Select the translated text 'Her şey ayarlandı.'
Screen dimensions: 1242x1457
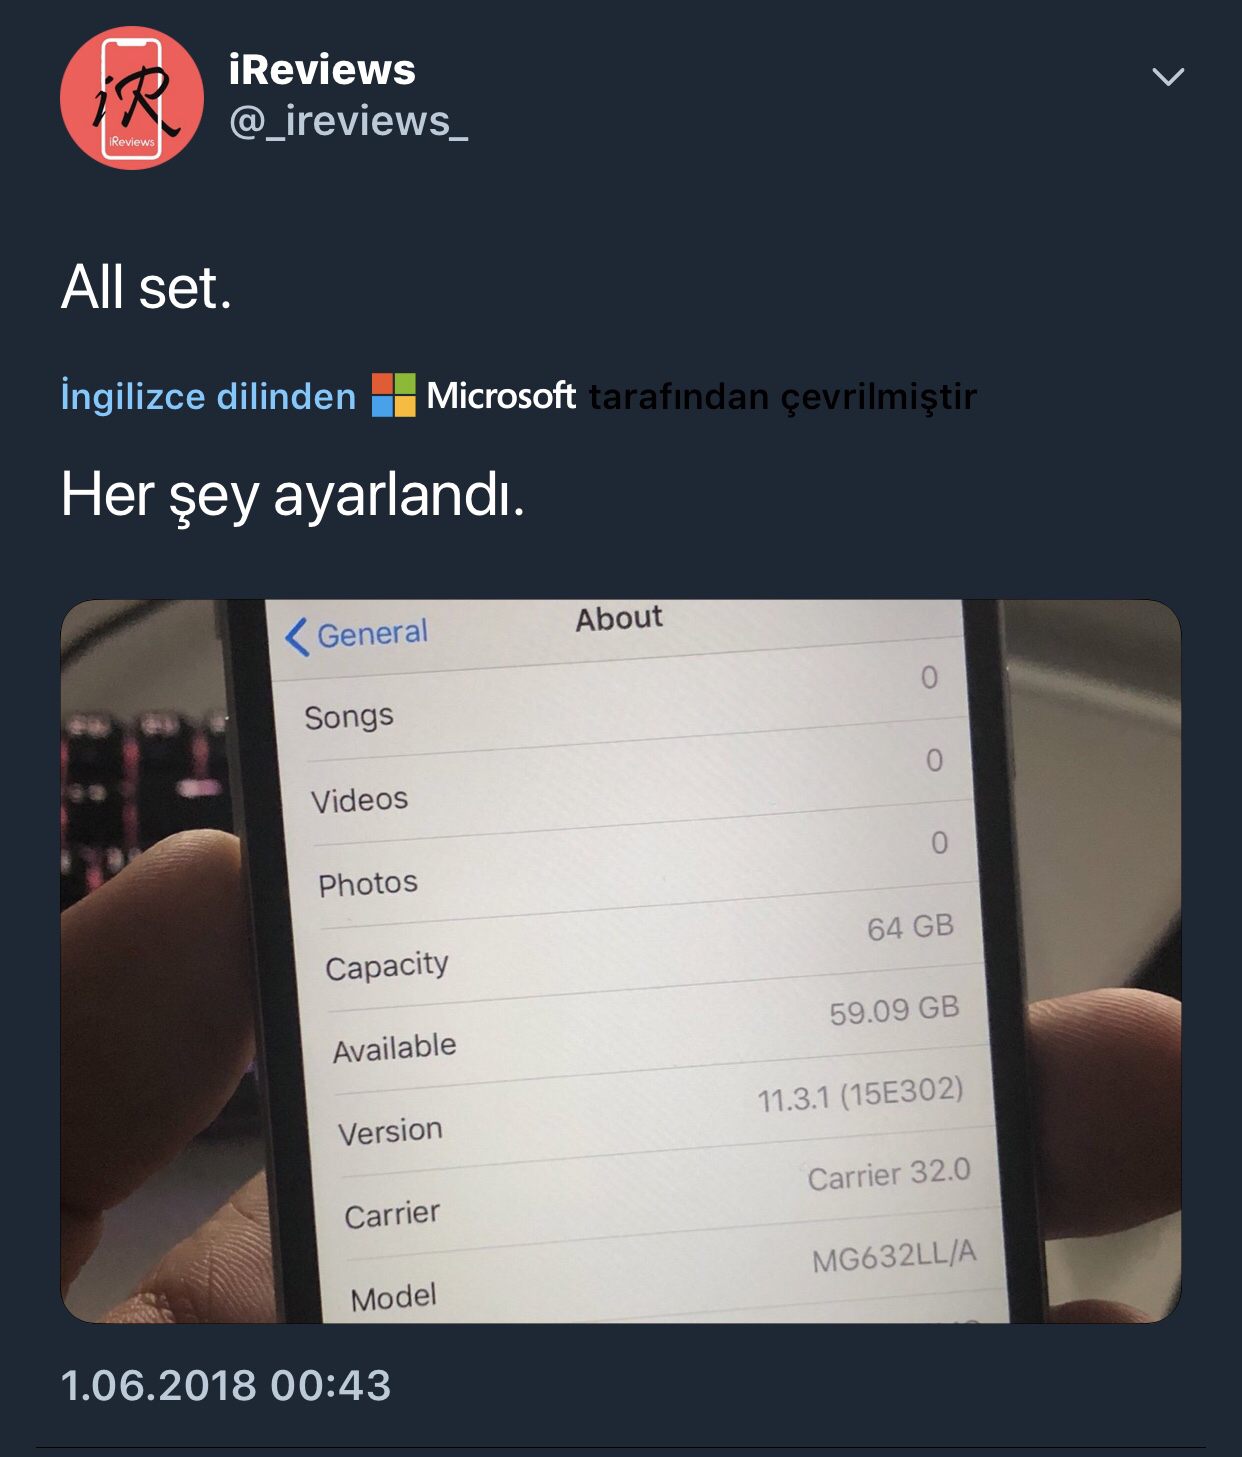pos(293,495)
